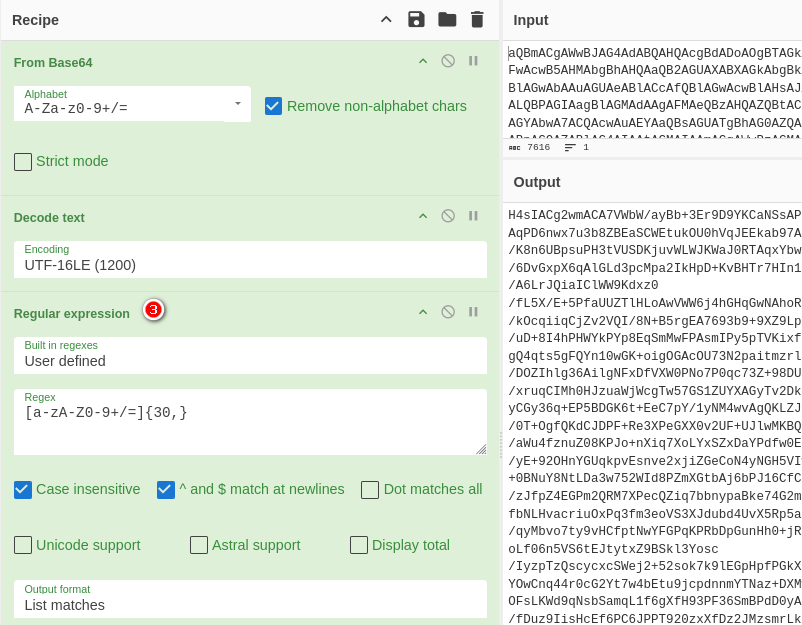Open Built in regexes User defined dropdown
This screenshot has height=625, width=802.
250,355
